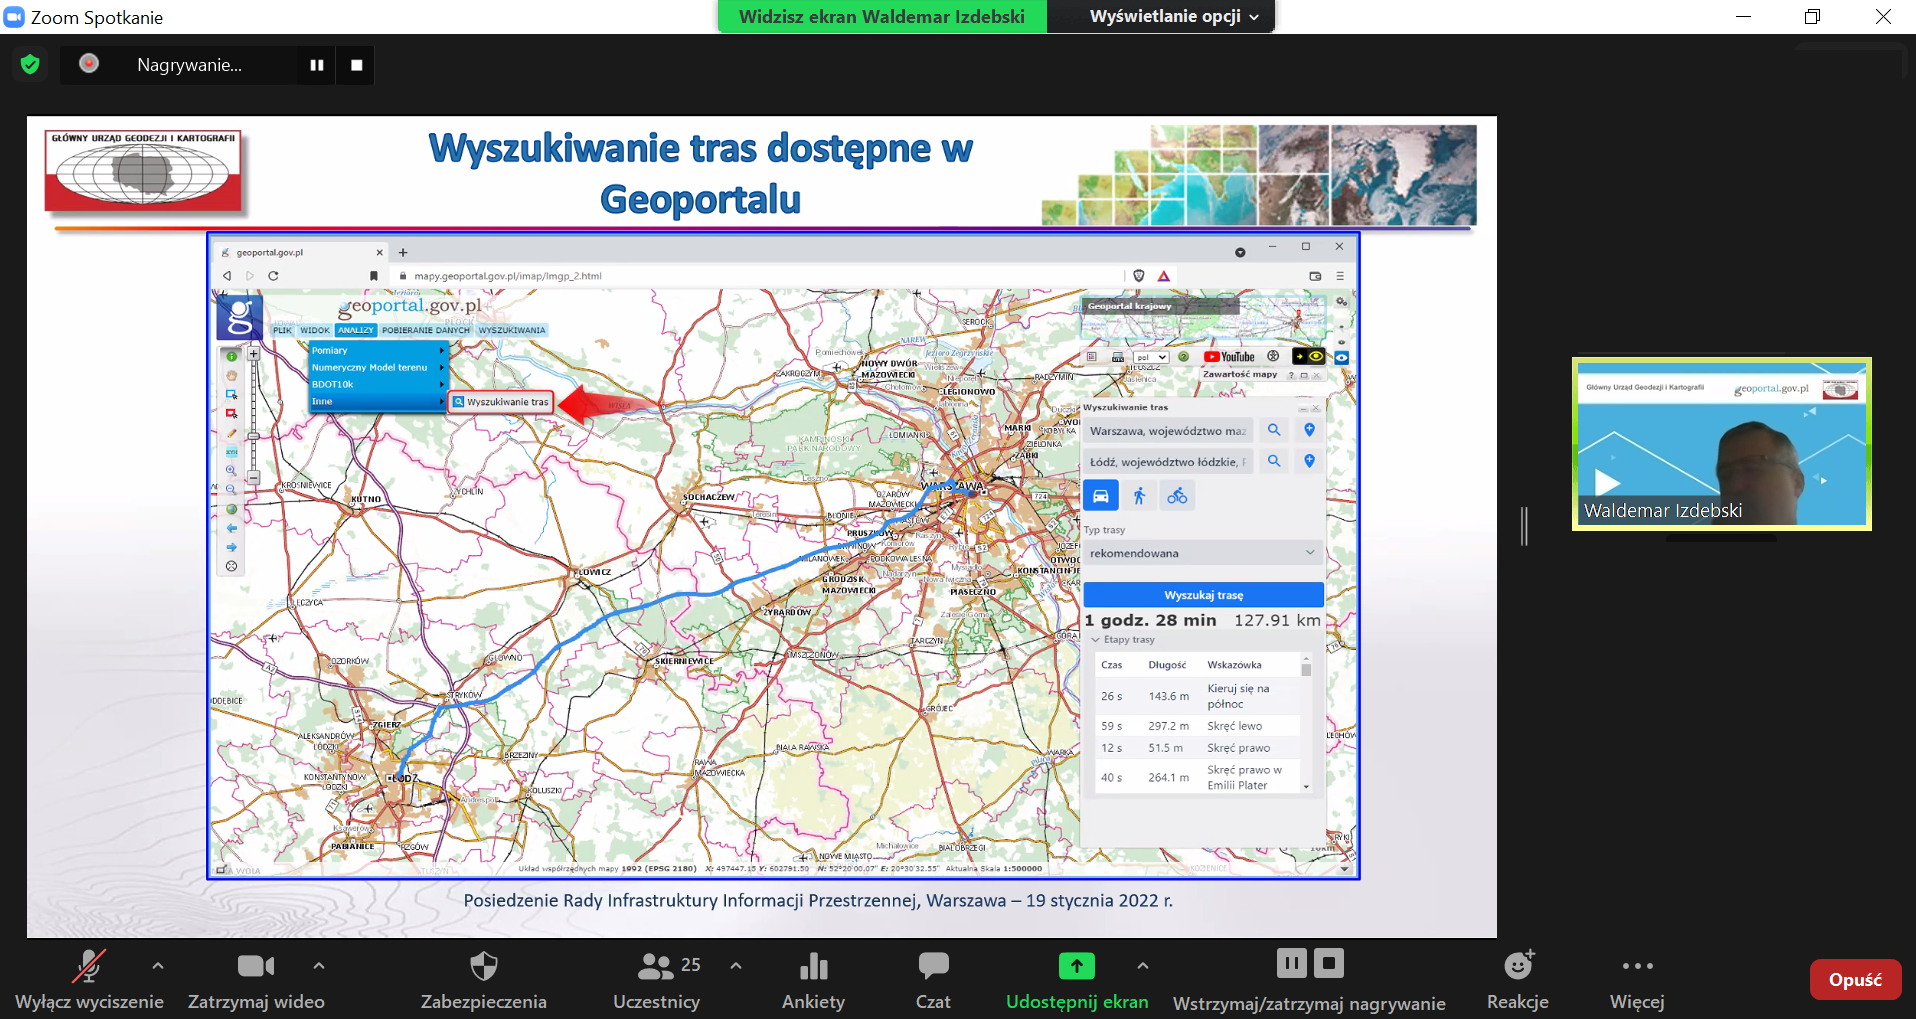Toggle the pause recording button in bottom toolbar
1916x1019 pixels.
click(1291, 963)
